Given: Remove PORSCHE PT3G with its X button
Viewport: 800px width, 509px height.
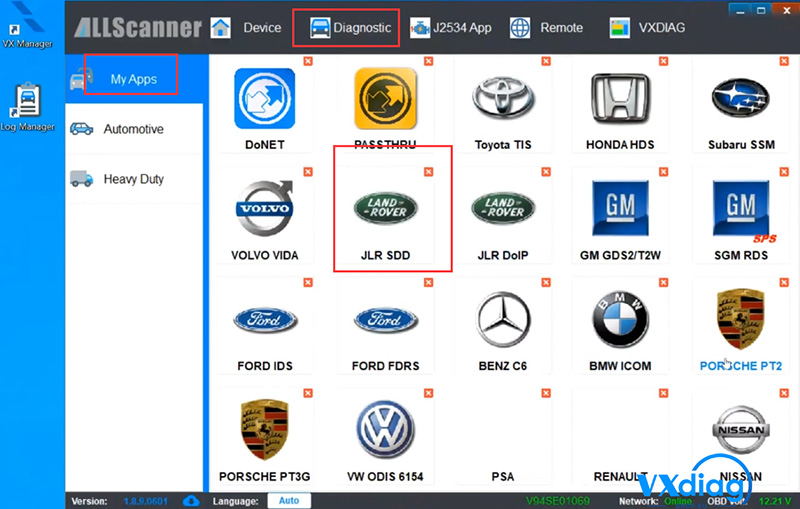Looking at the screenshot, I should 308,393.
